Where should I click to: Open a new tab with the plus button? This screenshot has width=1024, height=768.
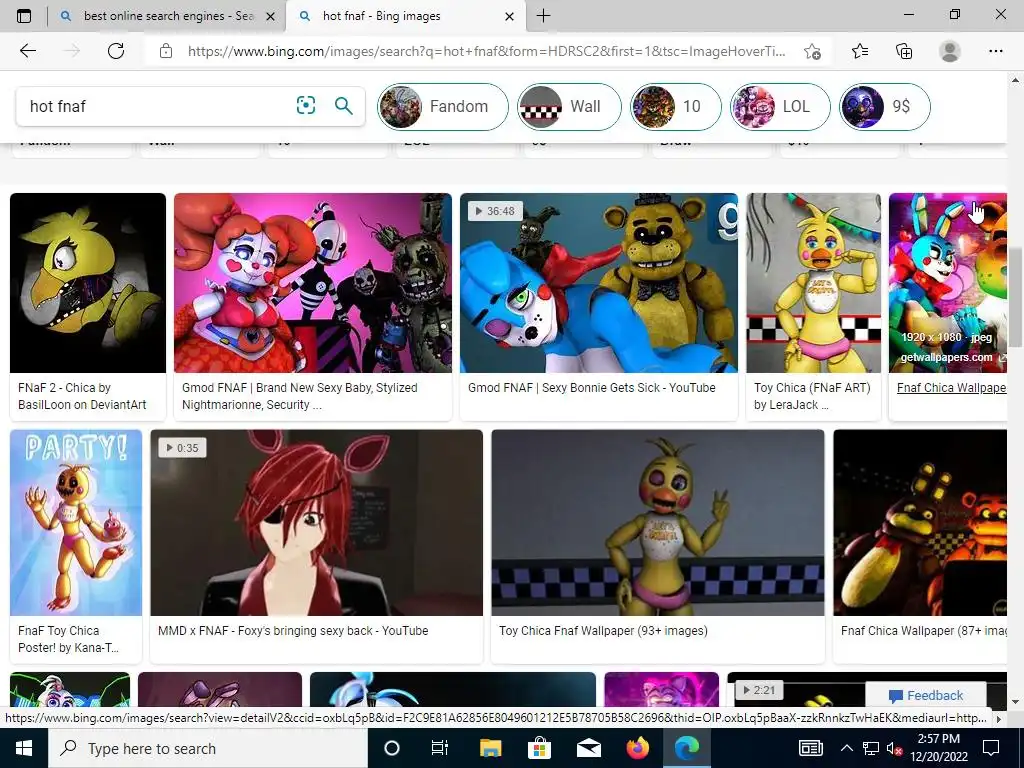click(543, 16)
